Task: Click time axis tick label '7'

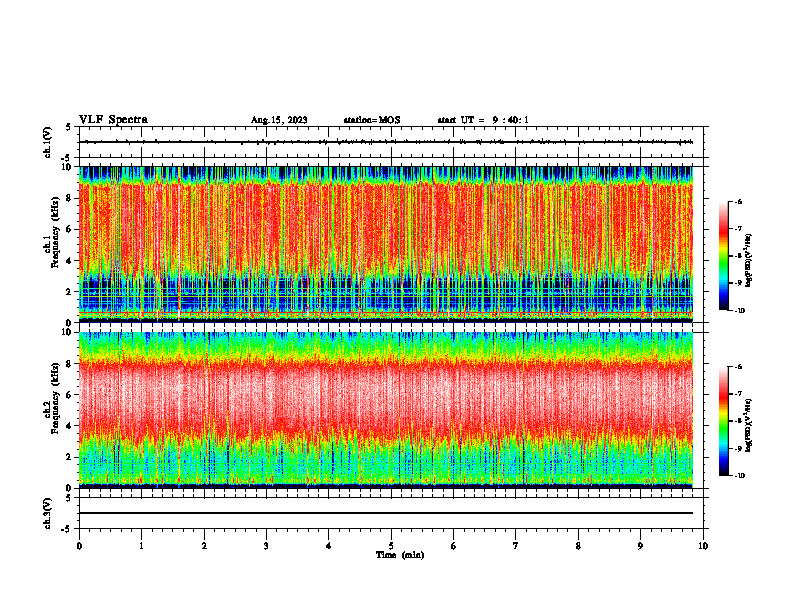Action: click(516, 546)
